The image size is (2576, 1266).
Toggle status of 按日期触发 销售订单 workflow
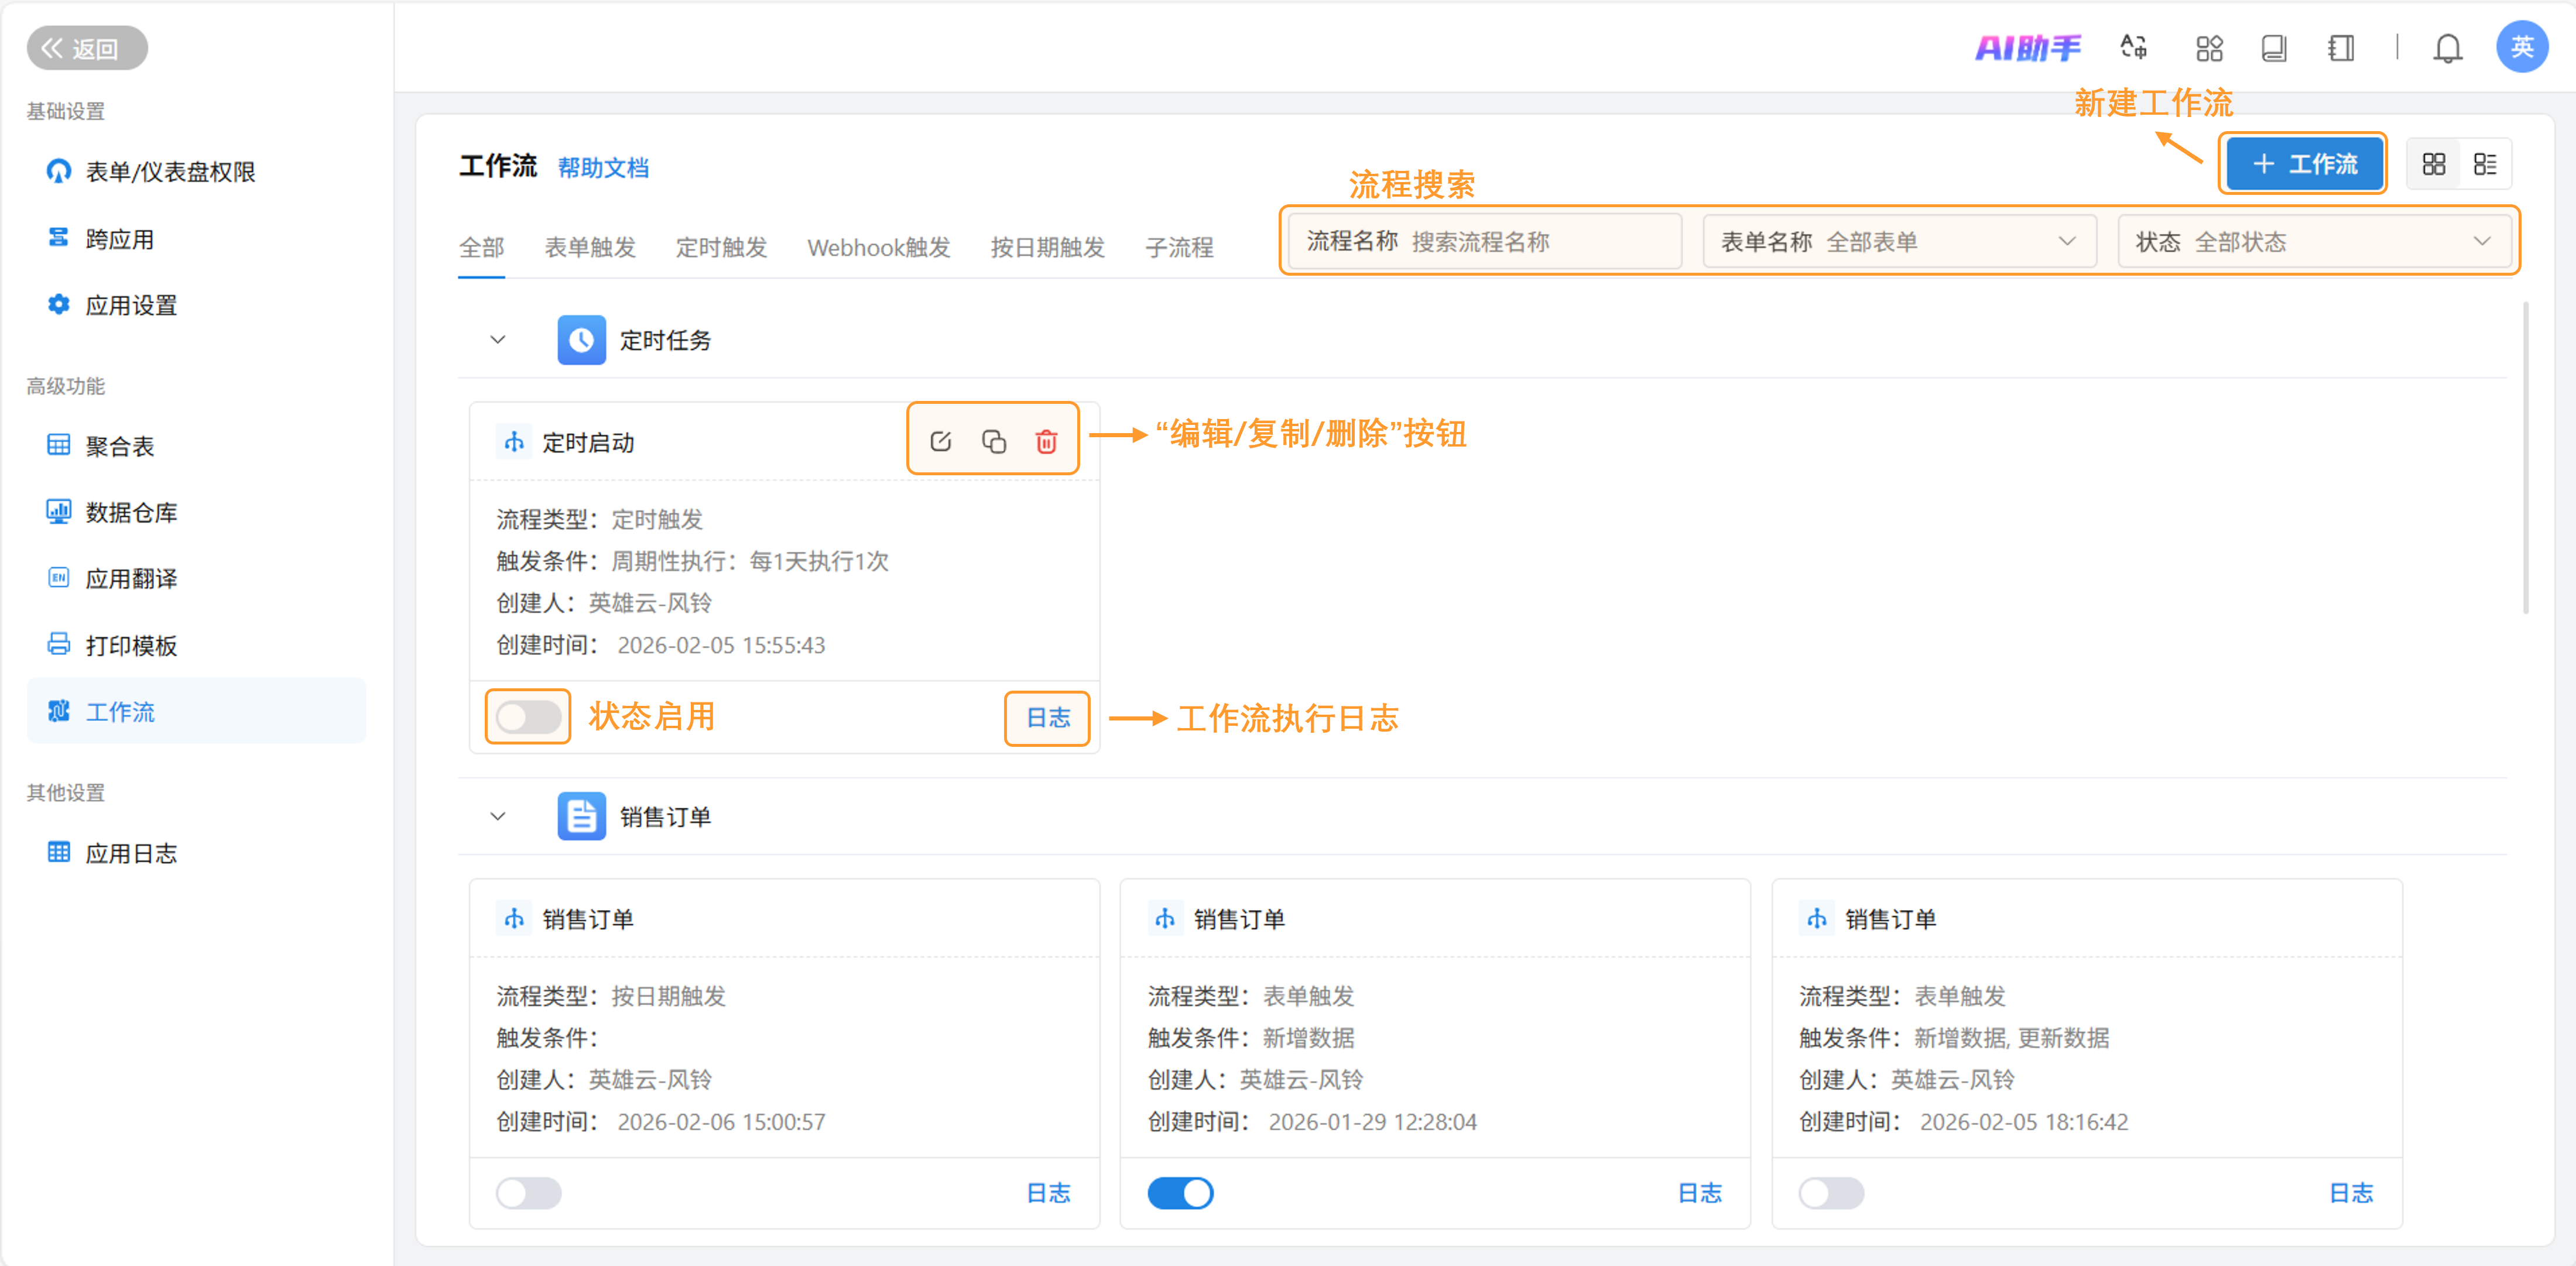tap(528, 1192)
